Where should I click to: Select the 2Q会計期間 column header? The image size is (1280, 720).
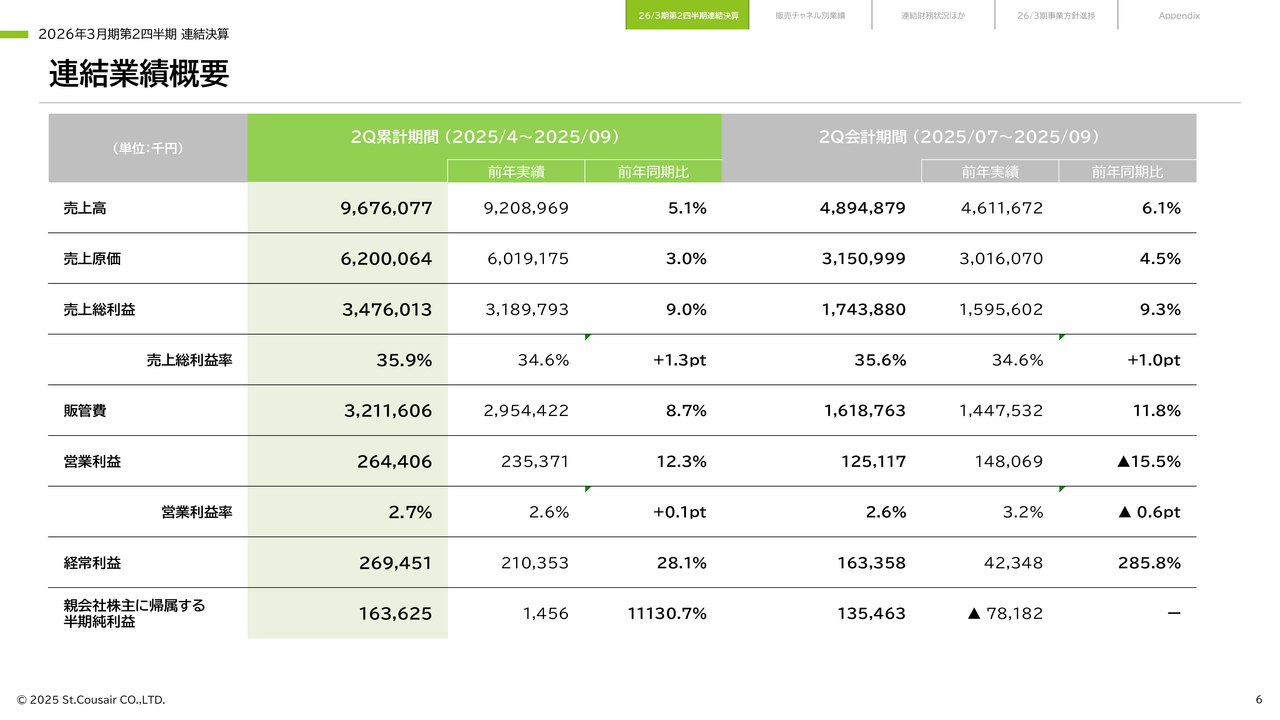click(x=958, y=137)
